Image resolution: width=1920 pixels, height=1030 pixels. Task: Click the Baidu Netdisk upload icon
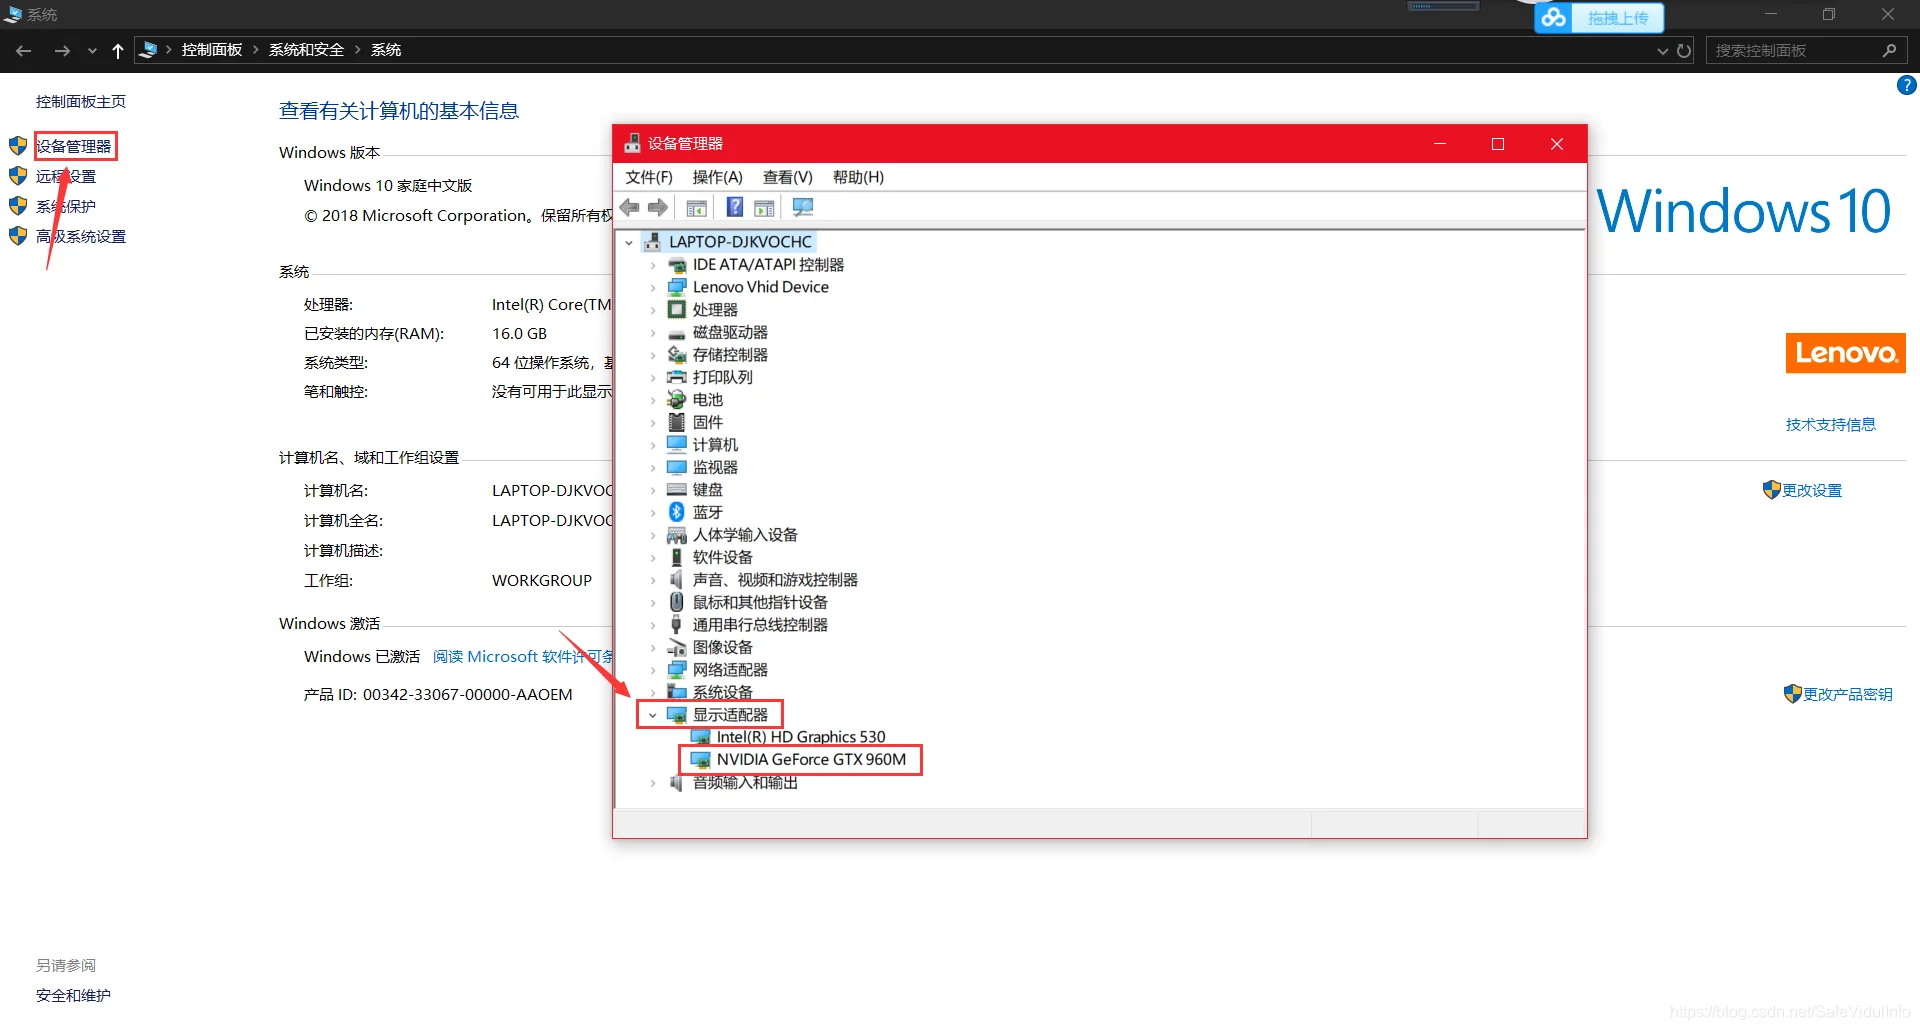coord(1553,17)
